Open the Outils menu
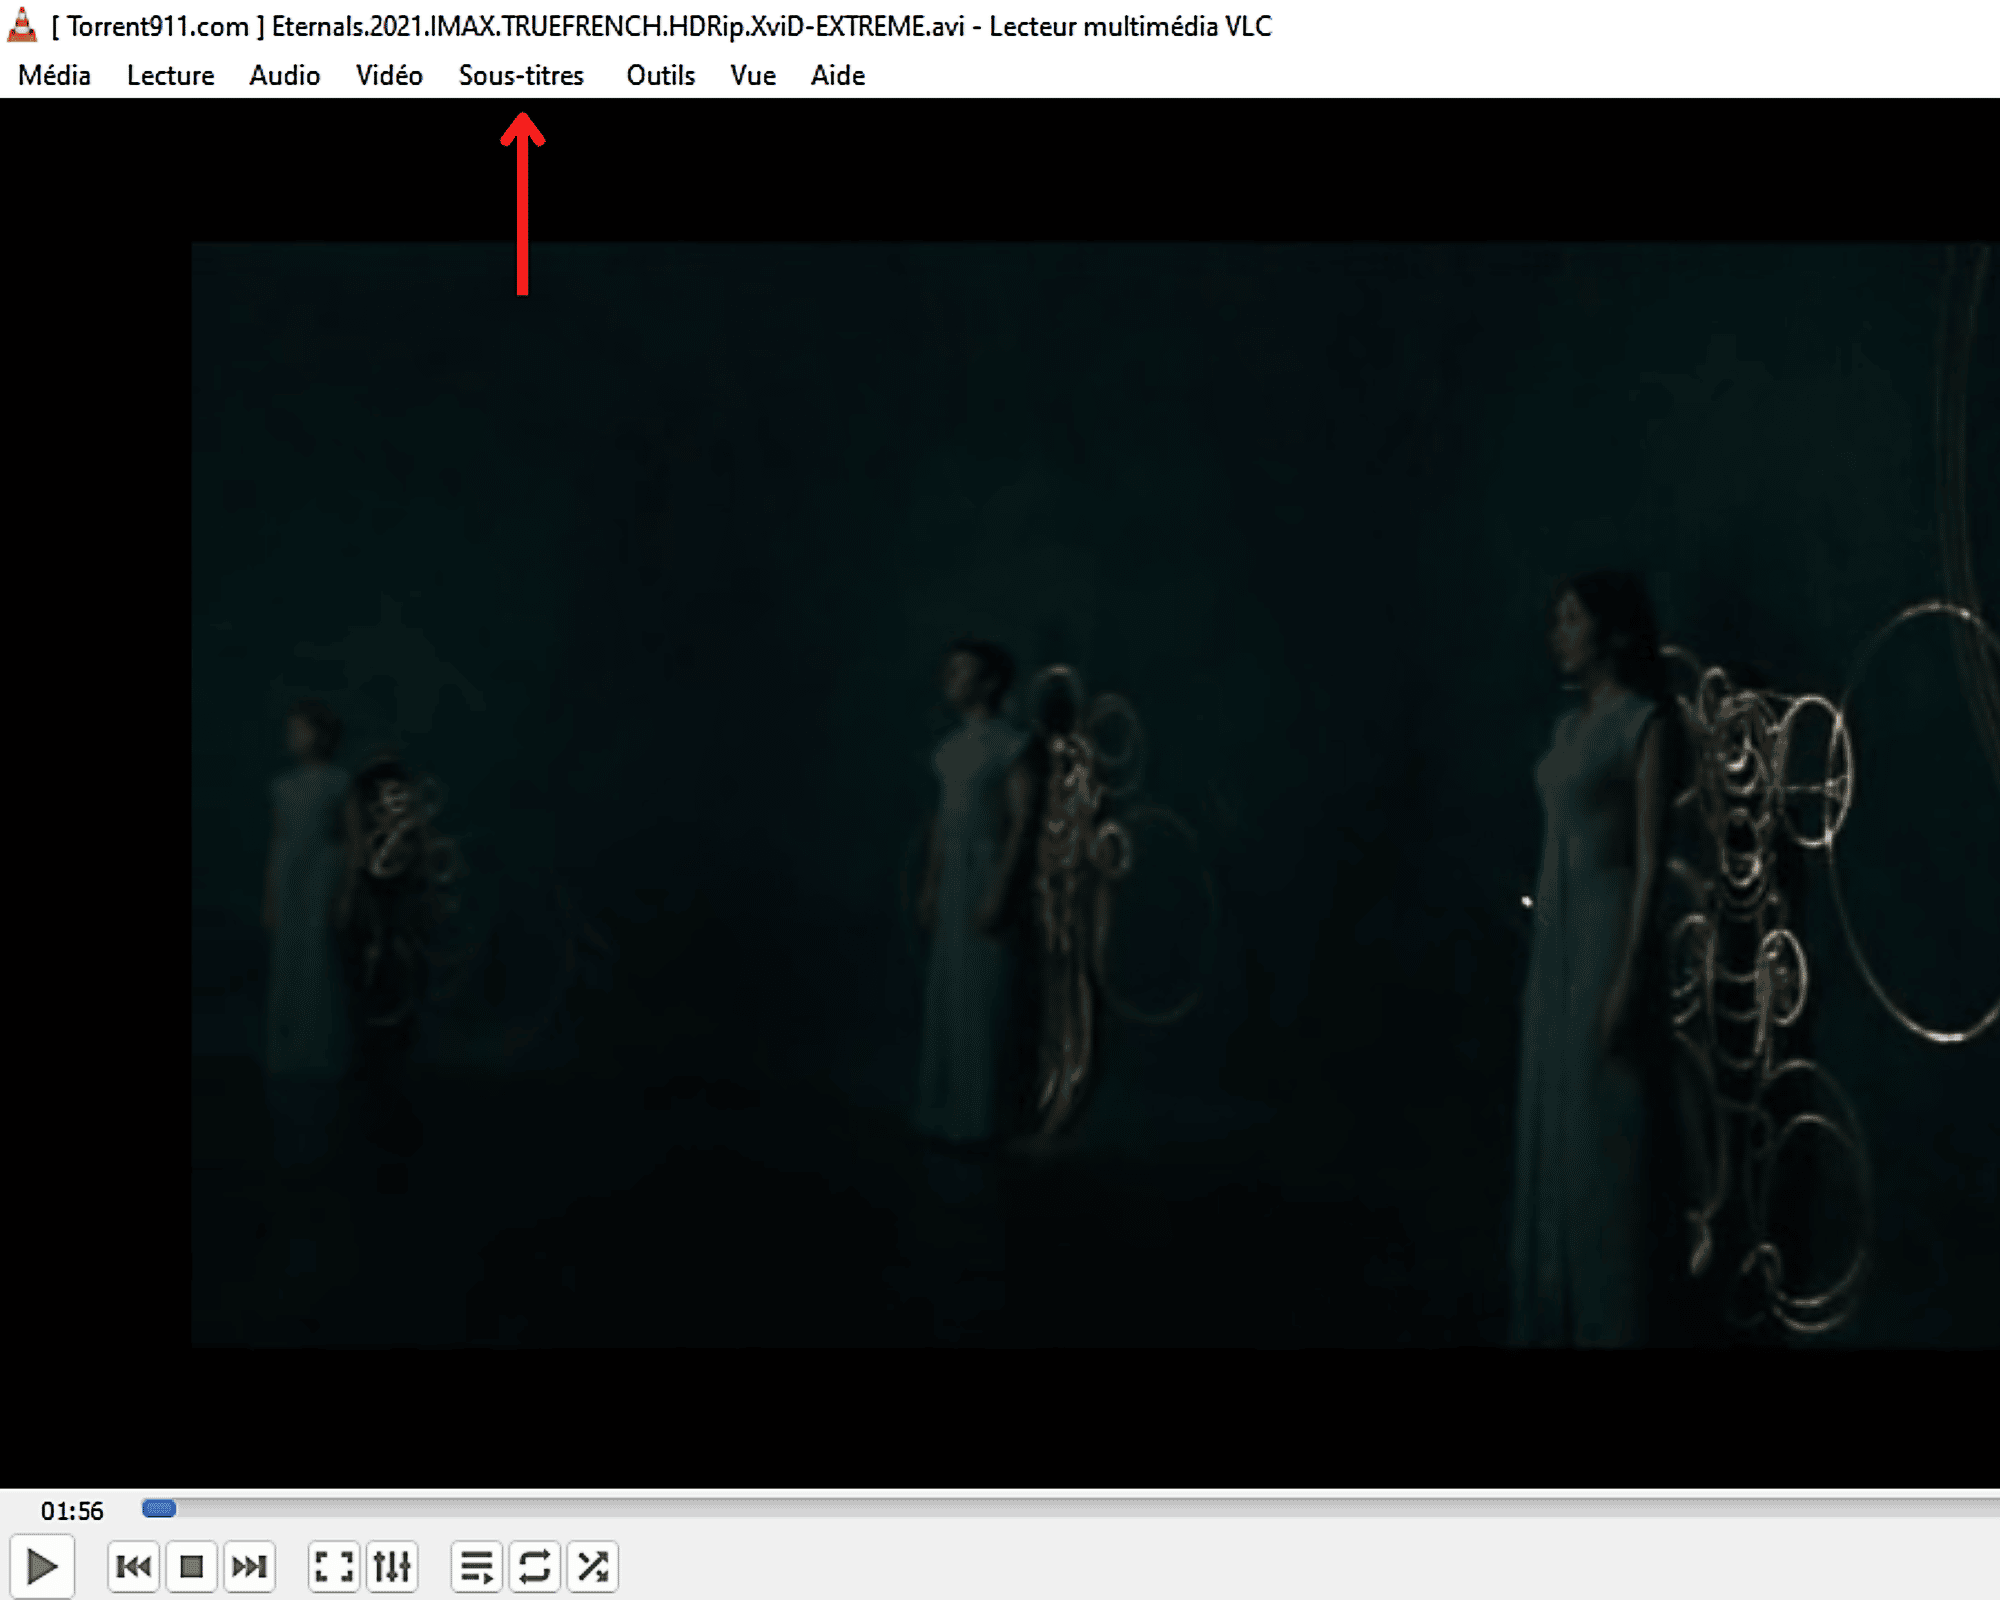This screenshot has height=1600, width=2000. [660, 75]
